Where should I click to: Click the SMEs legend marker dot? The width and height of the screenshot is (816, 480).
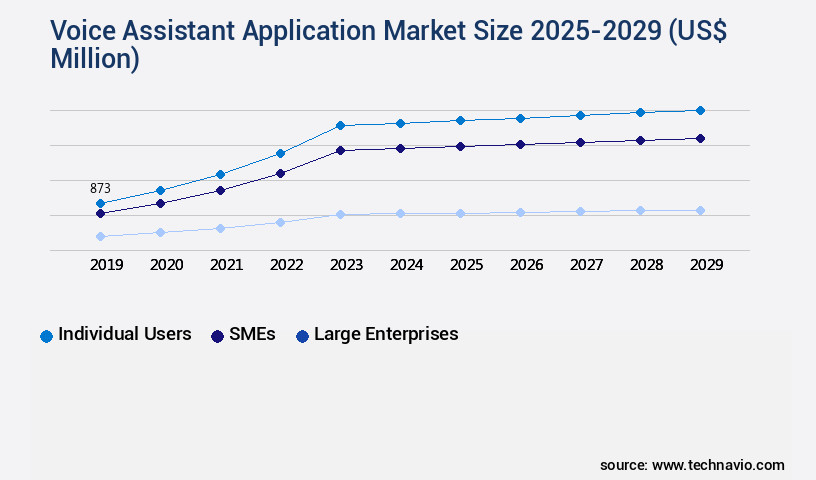217,336
